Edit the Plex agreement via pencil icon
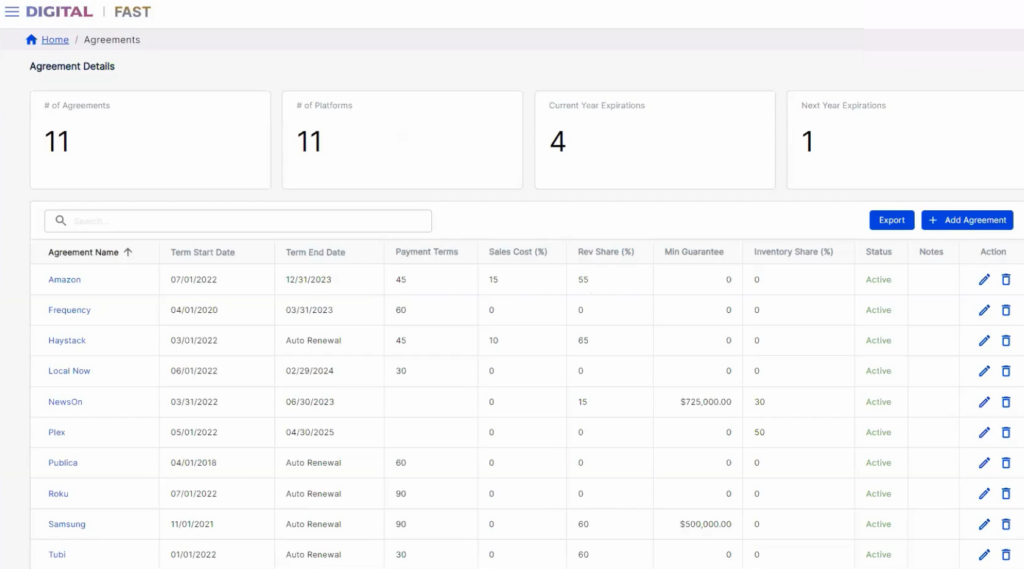Image resolution: width=1024 pixels, height=569 pixels. [x=984, y=432]
